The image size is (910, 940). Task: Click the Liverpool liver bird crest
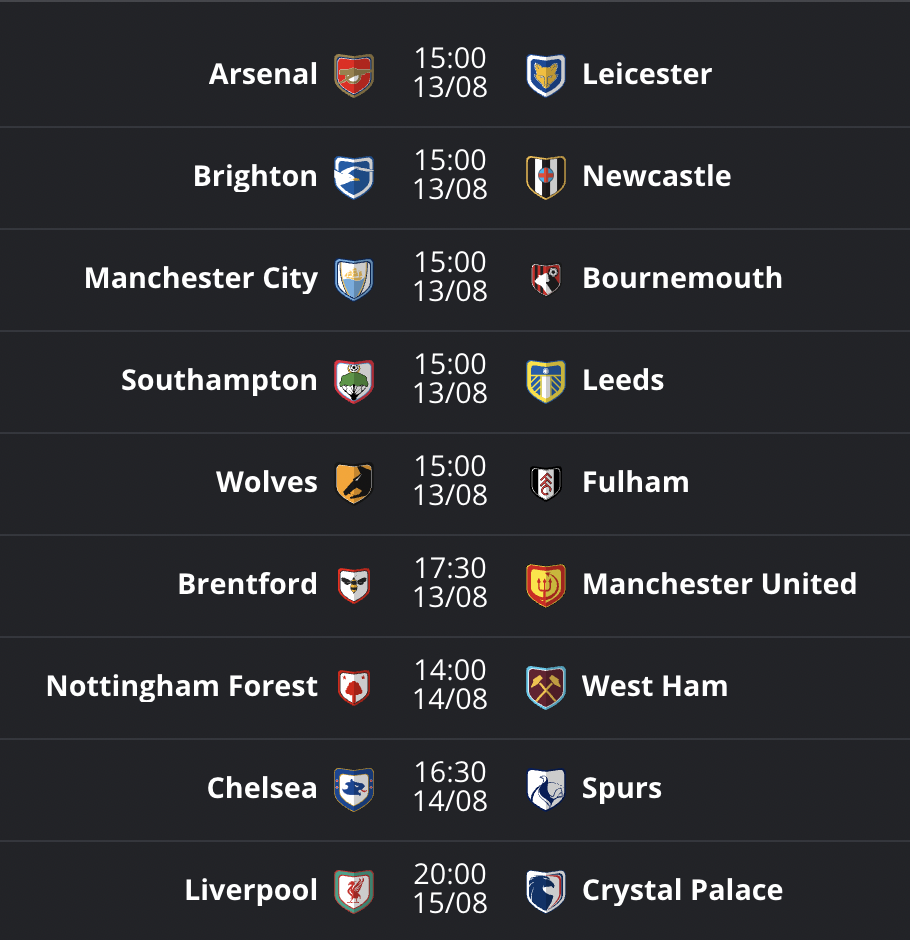pos(354,888)
